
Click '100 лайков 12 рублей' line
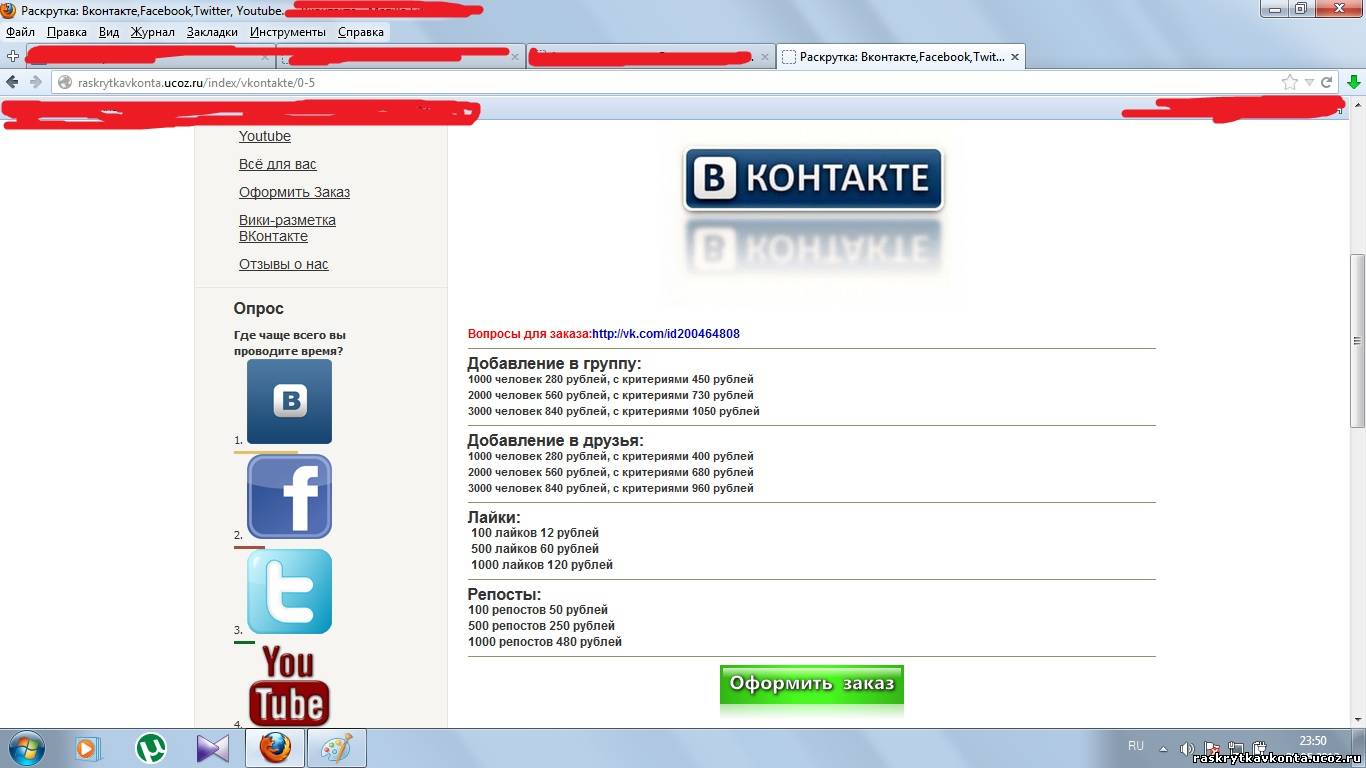click(535, 533)
